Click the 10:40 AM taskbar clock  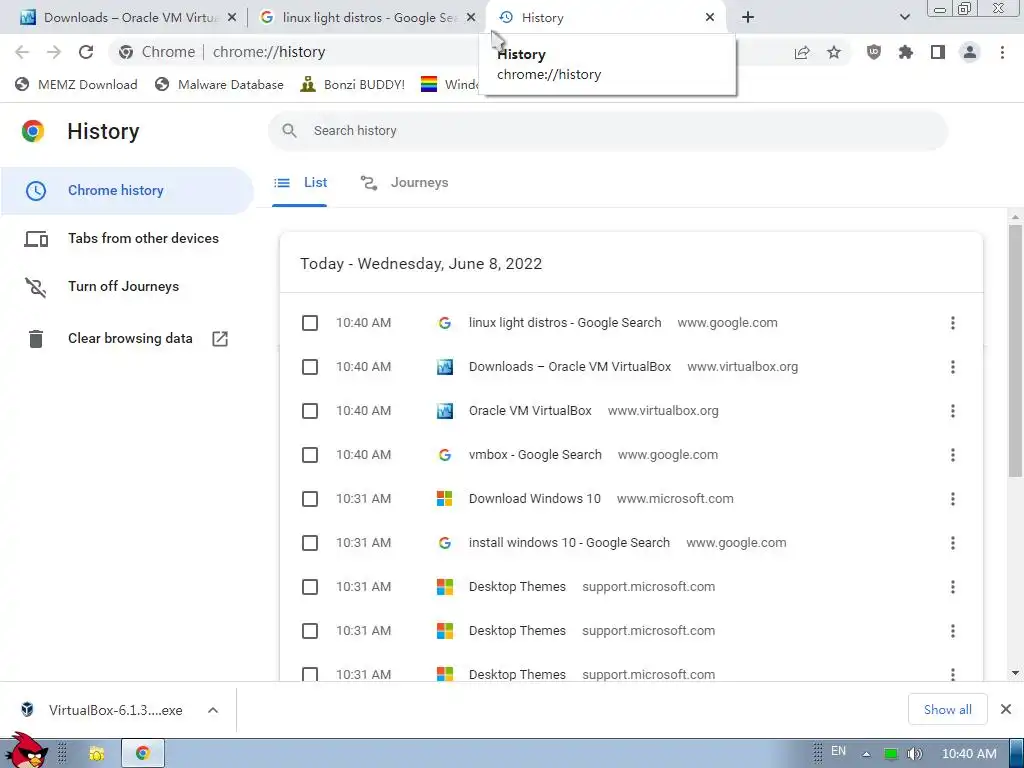(969, 754)
